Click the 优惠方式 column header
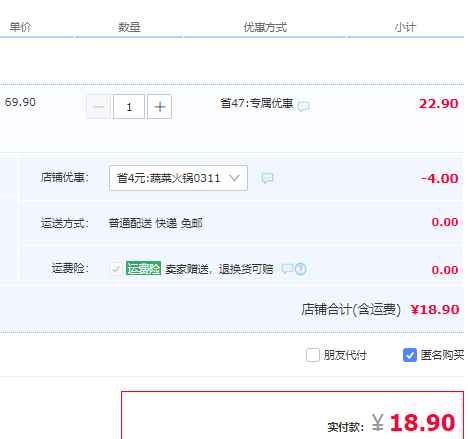The height and width of the screenshot is (439, 468). pos(265,27)
